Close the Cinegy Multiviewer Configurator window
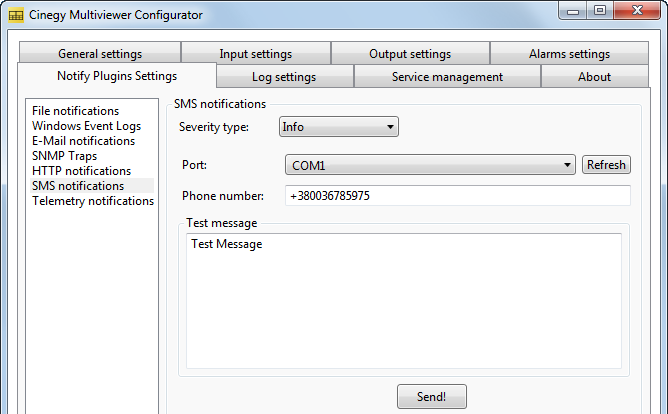668x414 pixels. (637, 10)
